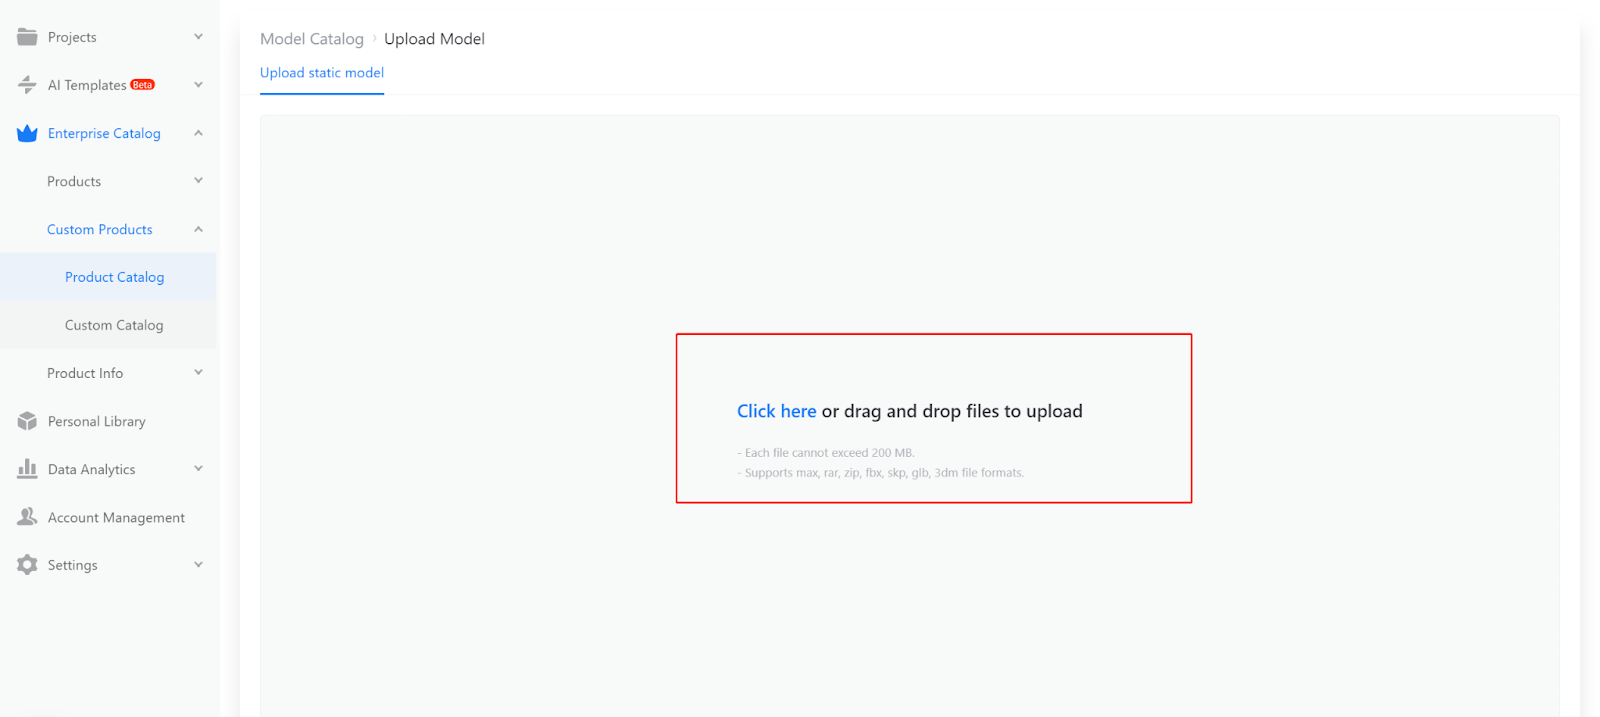This screenshot has width=1600, height=717.
Task: Click the Projects folder icon
Action: click(27, 37)
